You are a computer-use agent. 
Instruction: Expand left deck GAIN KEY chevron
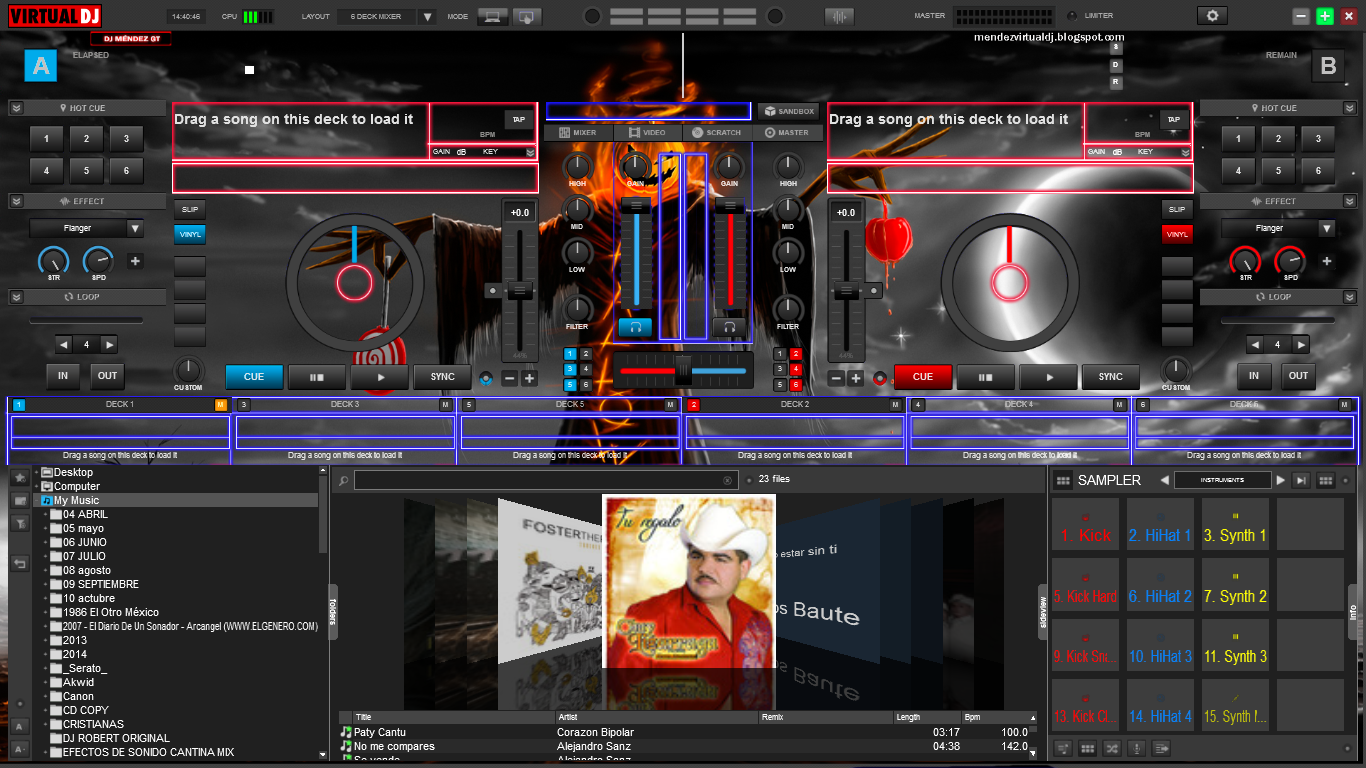530,152
